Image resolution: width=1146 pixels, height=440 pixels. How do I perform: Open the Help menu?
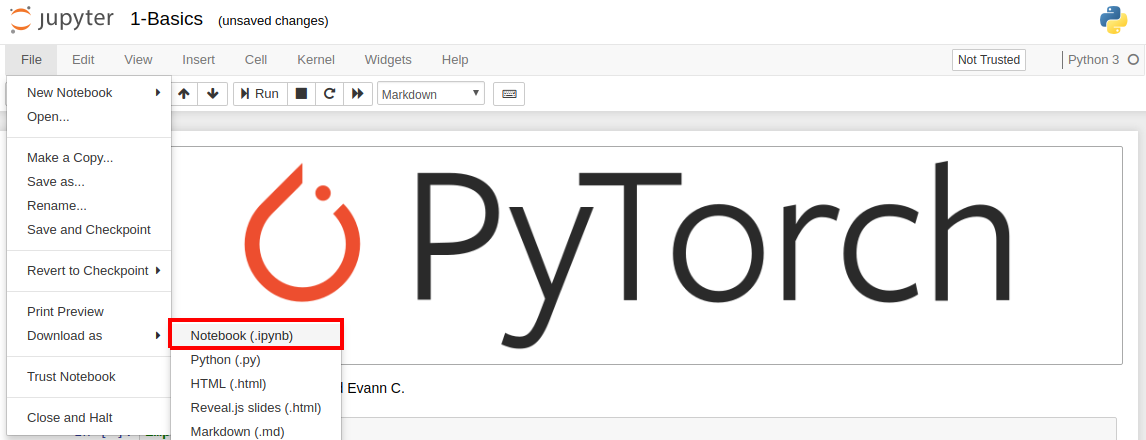pyautogui.click(x=455, y=60)
